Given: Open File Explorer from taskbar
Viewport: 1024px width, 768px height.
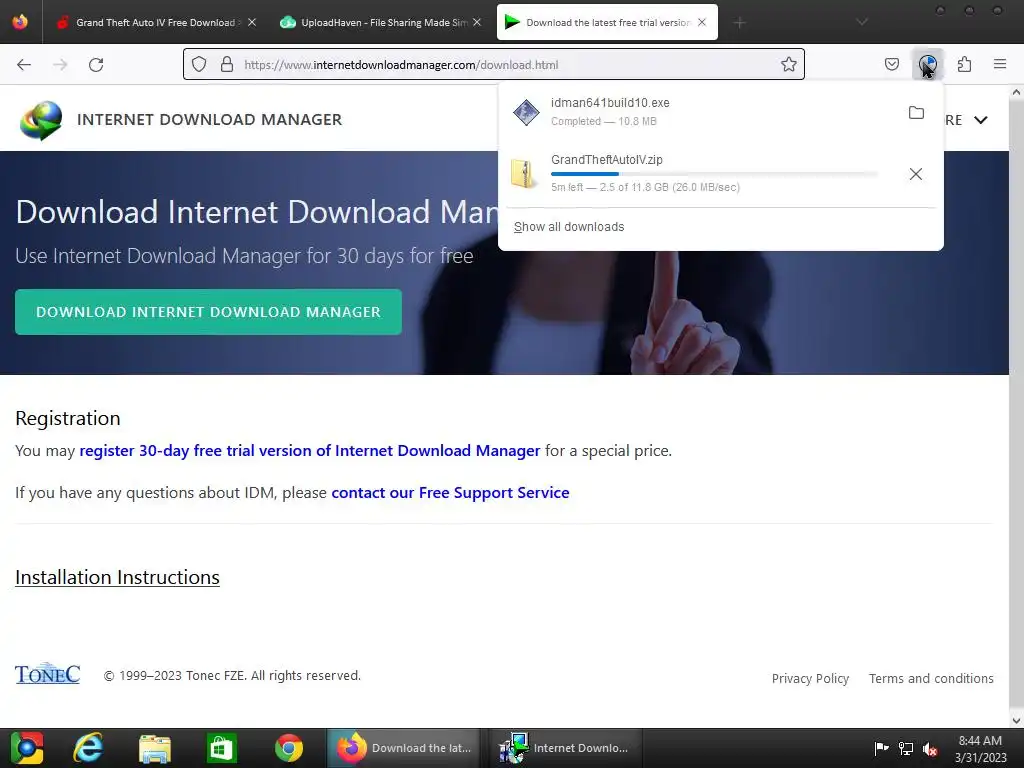Looking at the screenshot, I should coord(155,748).
